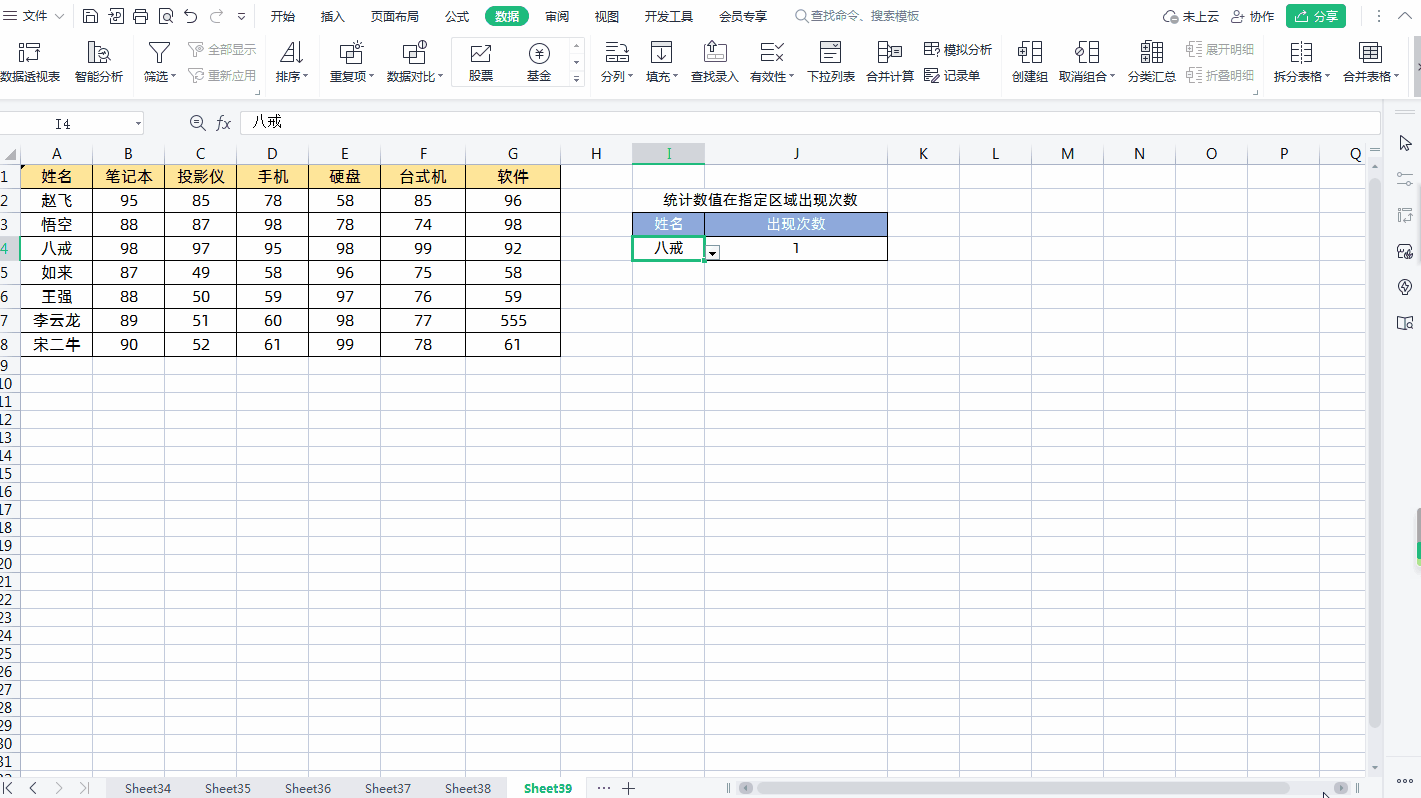
Task: Click the 协作 collaborate button
Action: pyautogui.click(x=1252, y=16)
